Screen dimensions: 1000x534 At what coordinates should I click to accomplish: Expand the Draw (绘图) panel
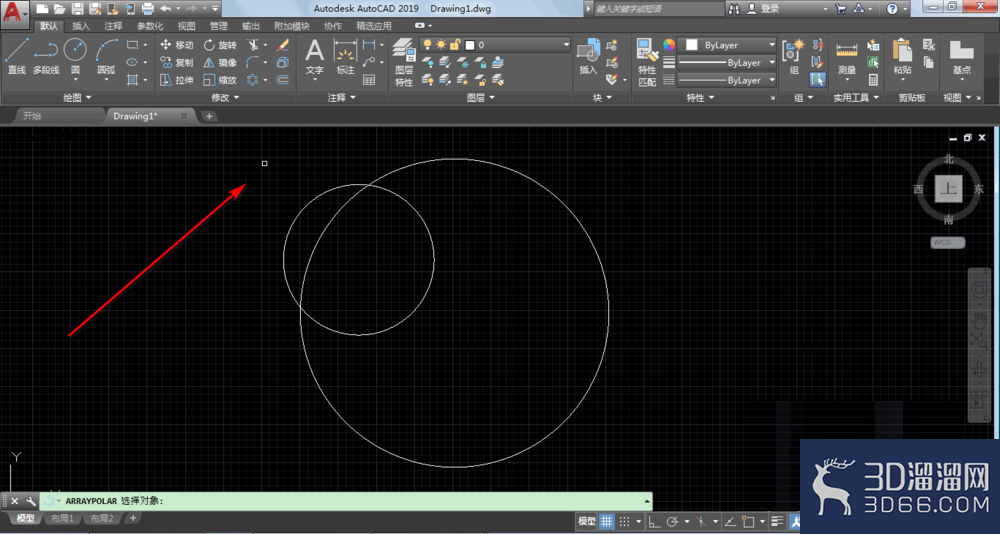pos(77,98)
